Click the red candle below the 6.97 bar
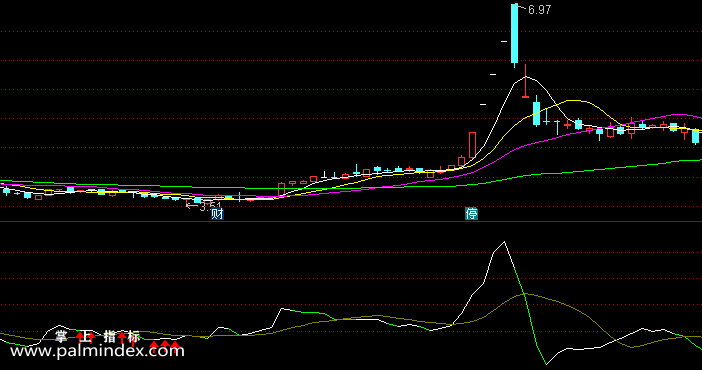This screenshot has height=370, width=702. coord(526,81)
